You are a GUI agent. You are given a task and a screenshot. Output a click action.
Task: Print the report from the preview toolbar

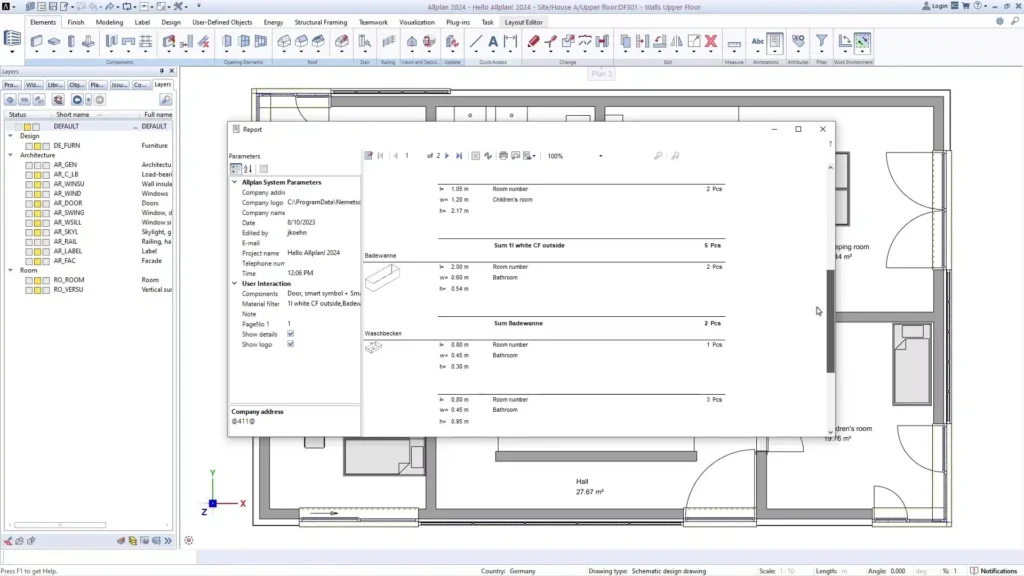click(x=501, y=155)
